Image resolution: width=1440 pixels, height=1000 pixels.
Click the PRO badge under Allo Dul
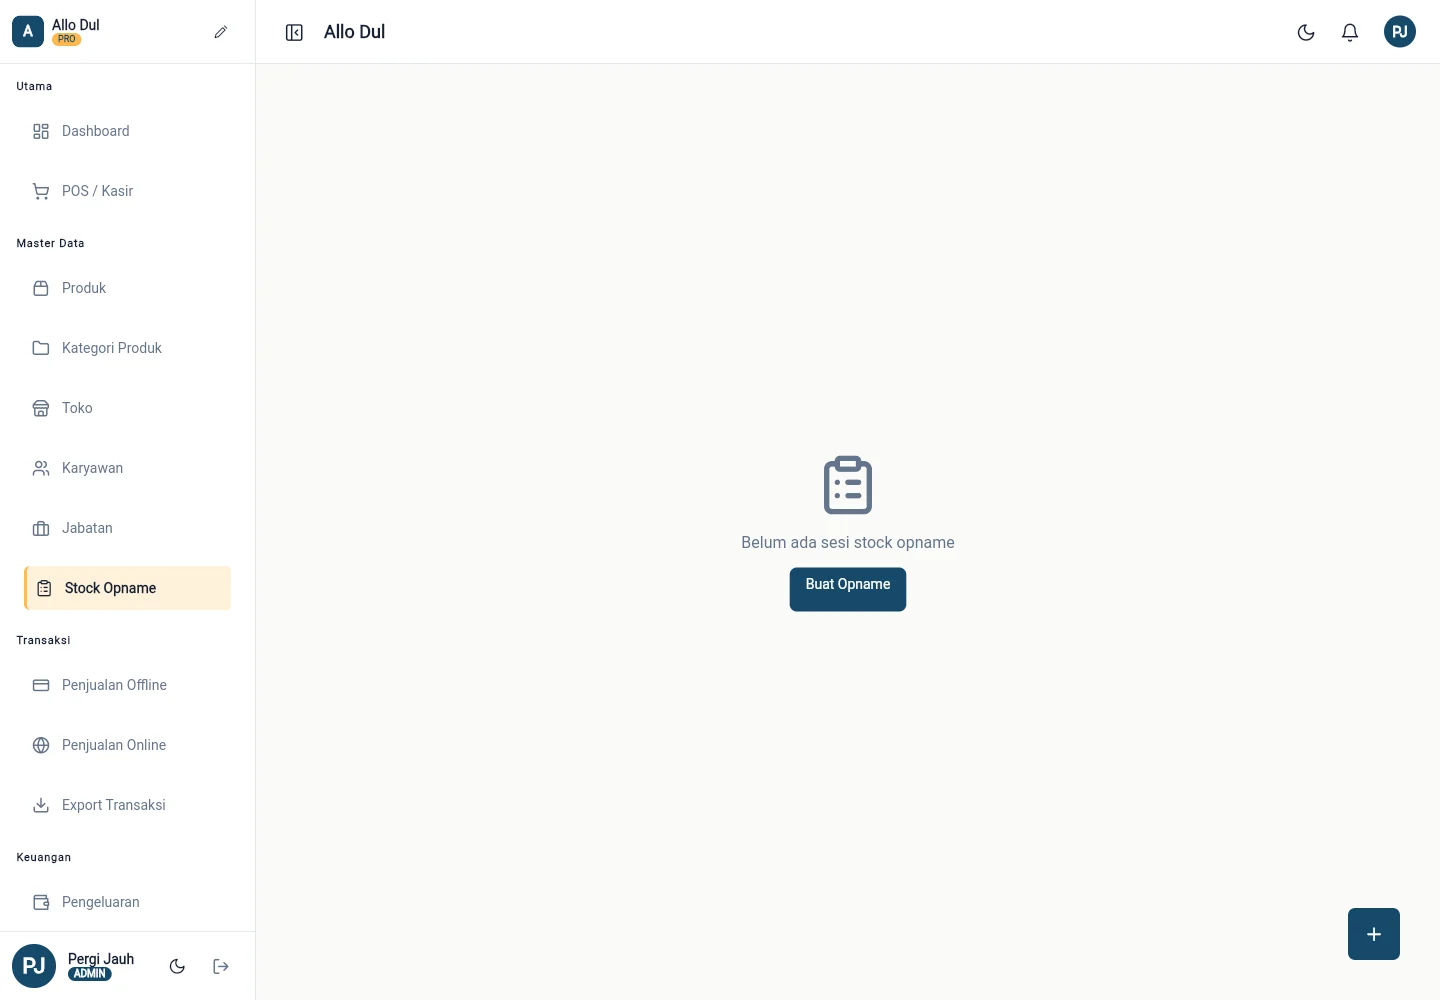coord(67,39)
